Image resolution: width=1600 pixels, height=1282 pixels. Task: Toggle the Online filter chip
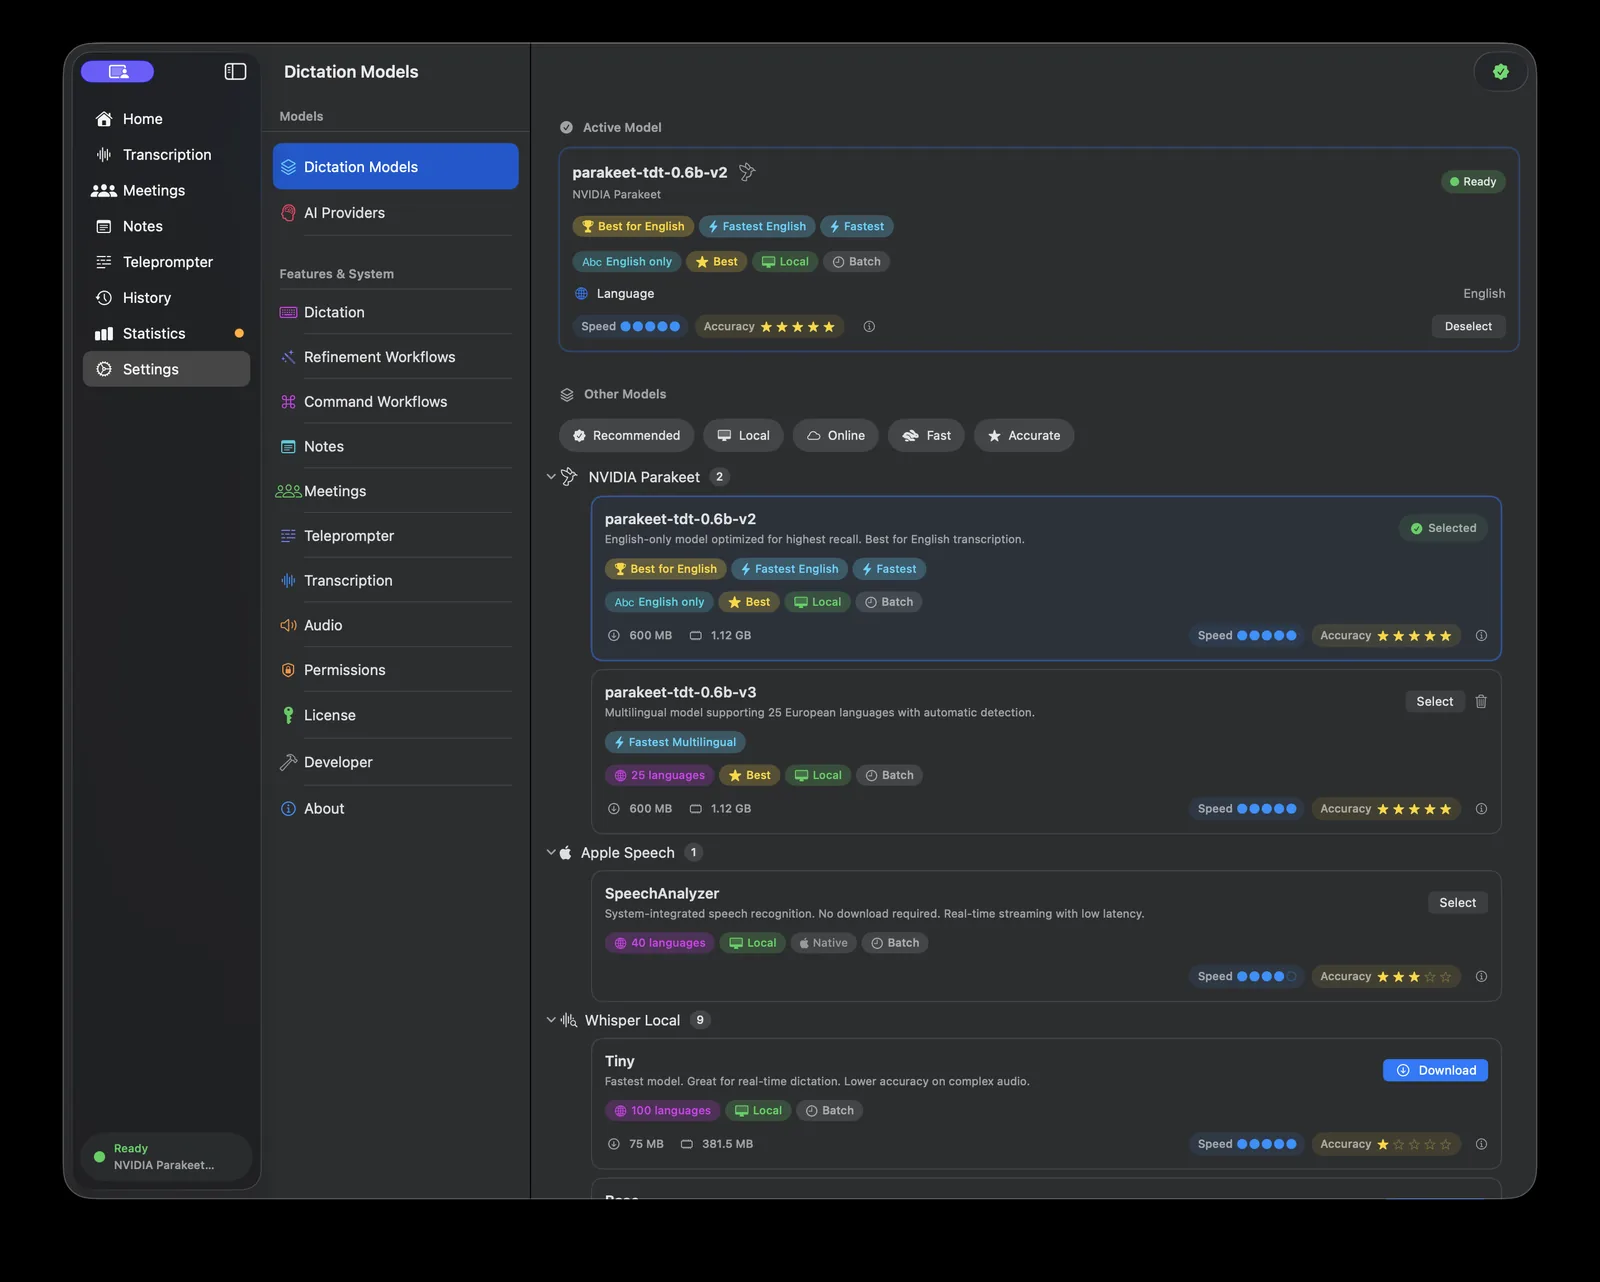pos(836,435)
